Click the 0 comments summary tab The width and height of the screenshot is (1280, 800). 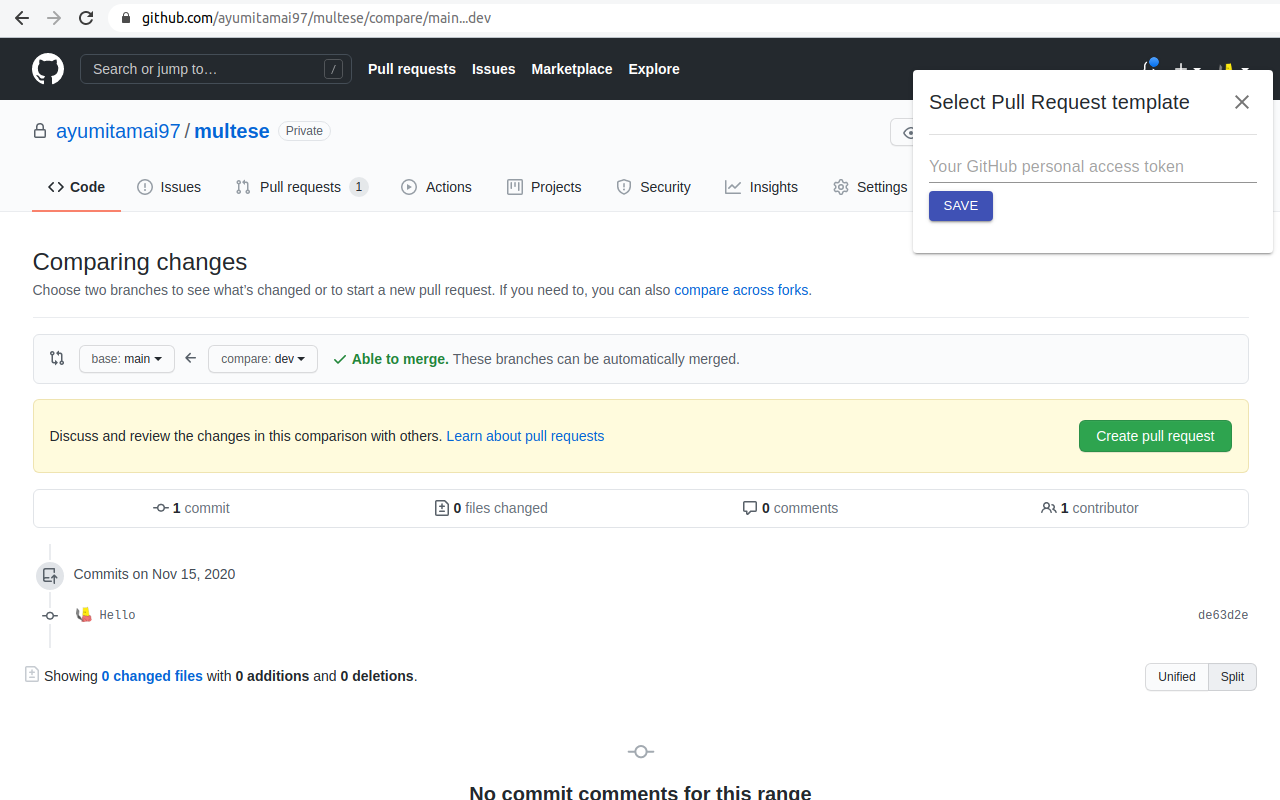(x=790, y=508)
